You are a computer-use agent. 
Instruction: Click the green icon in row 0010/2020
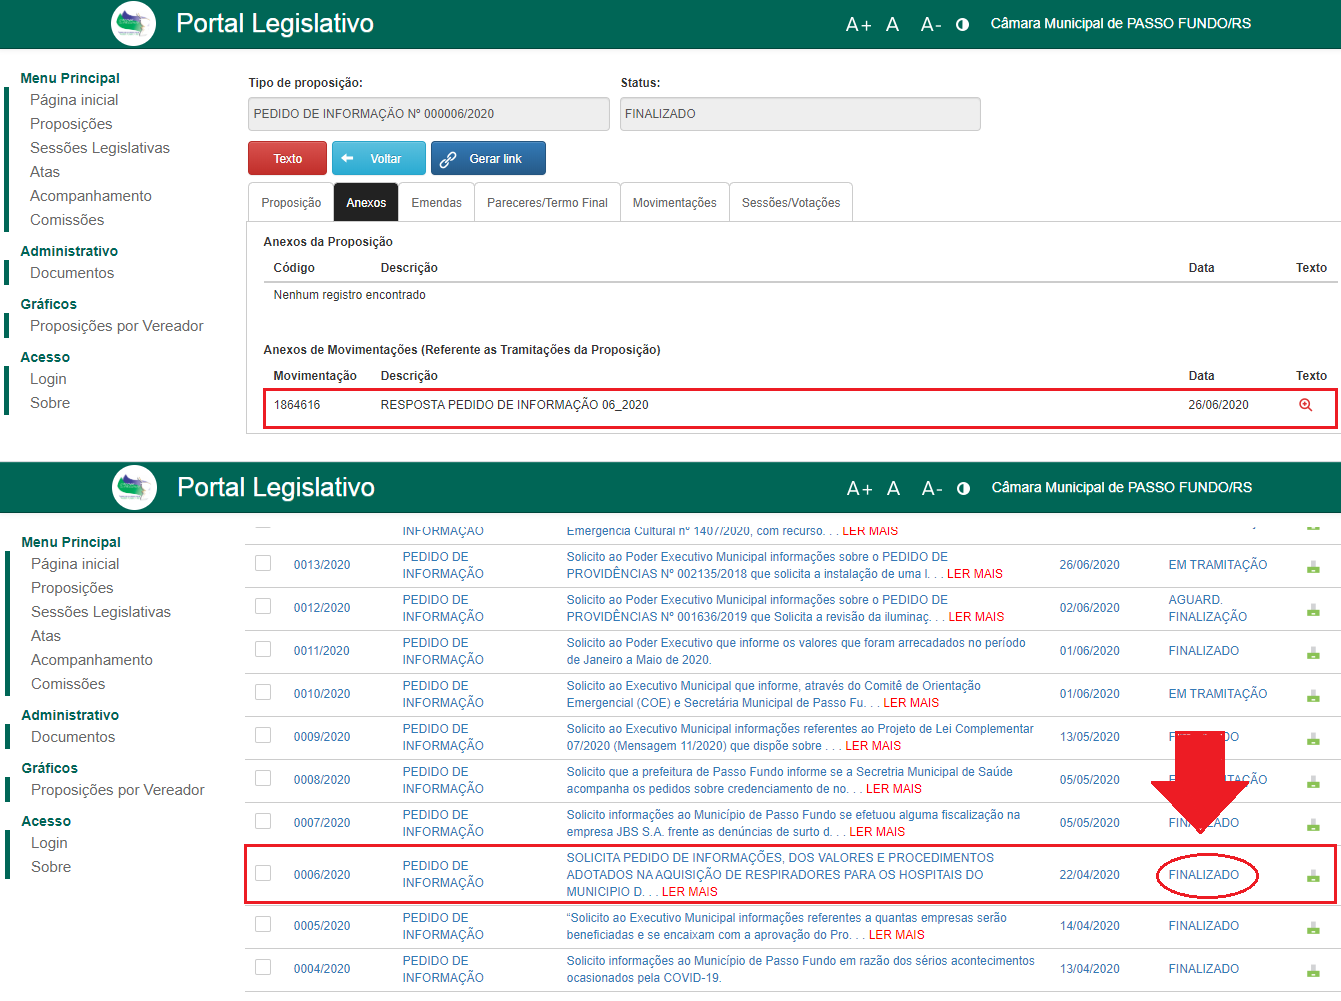tap(1313, 696)
